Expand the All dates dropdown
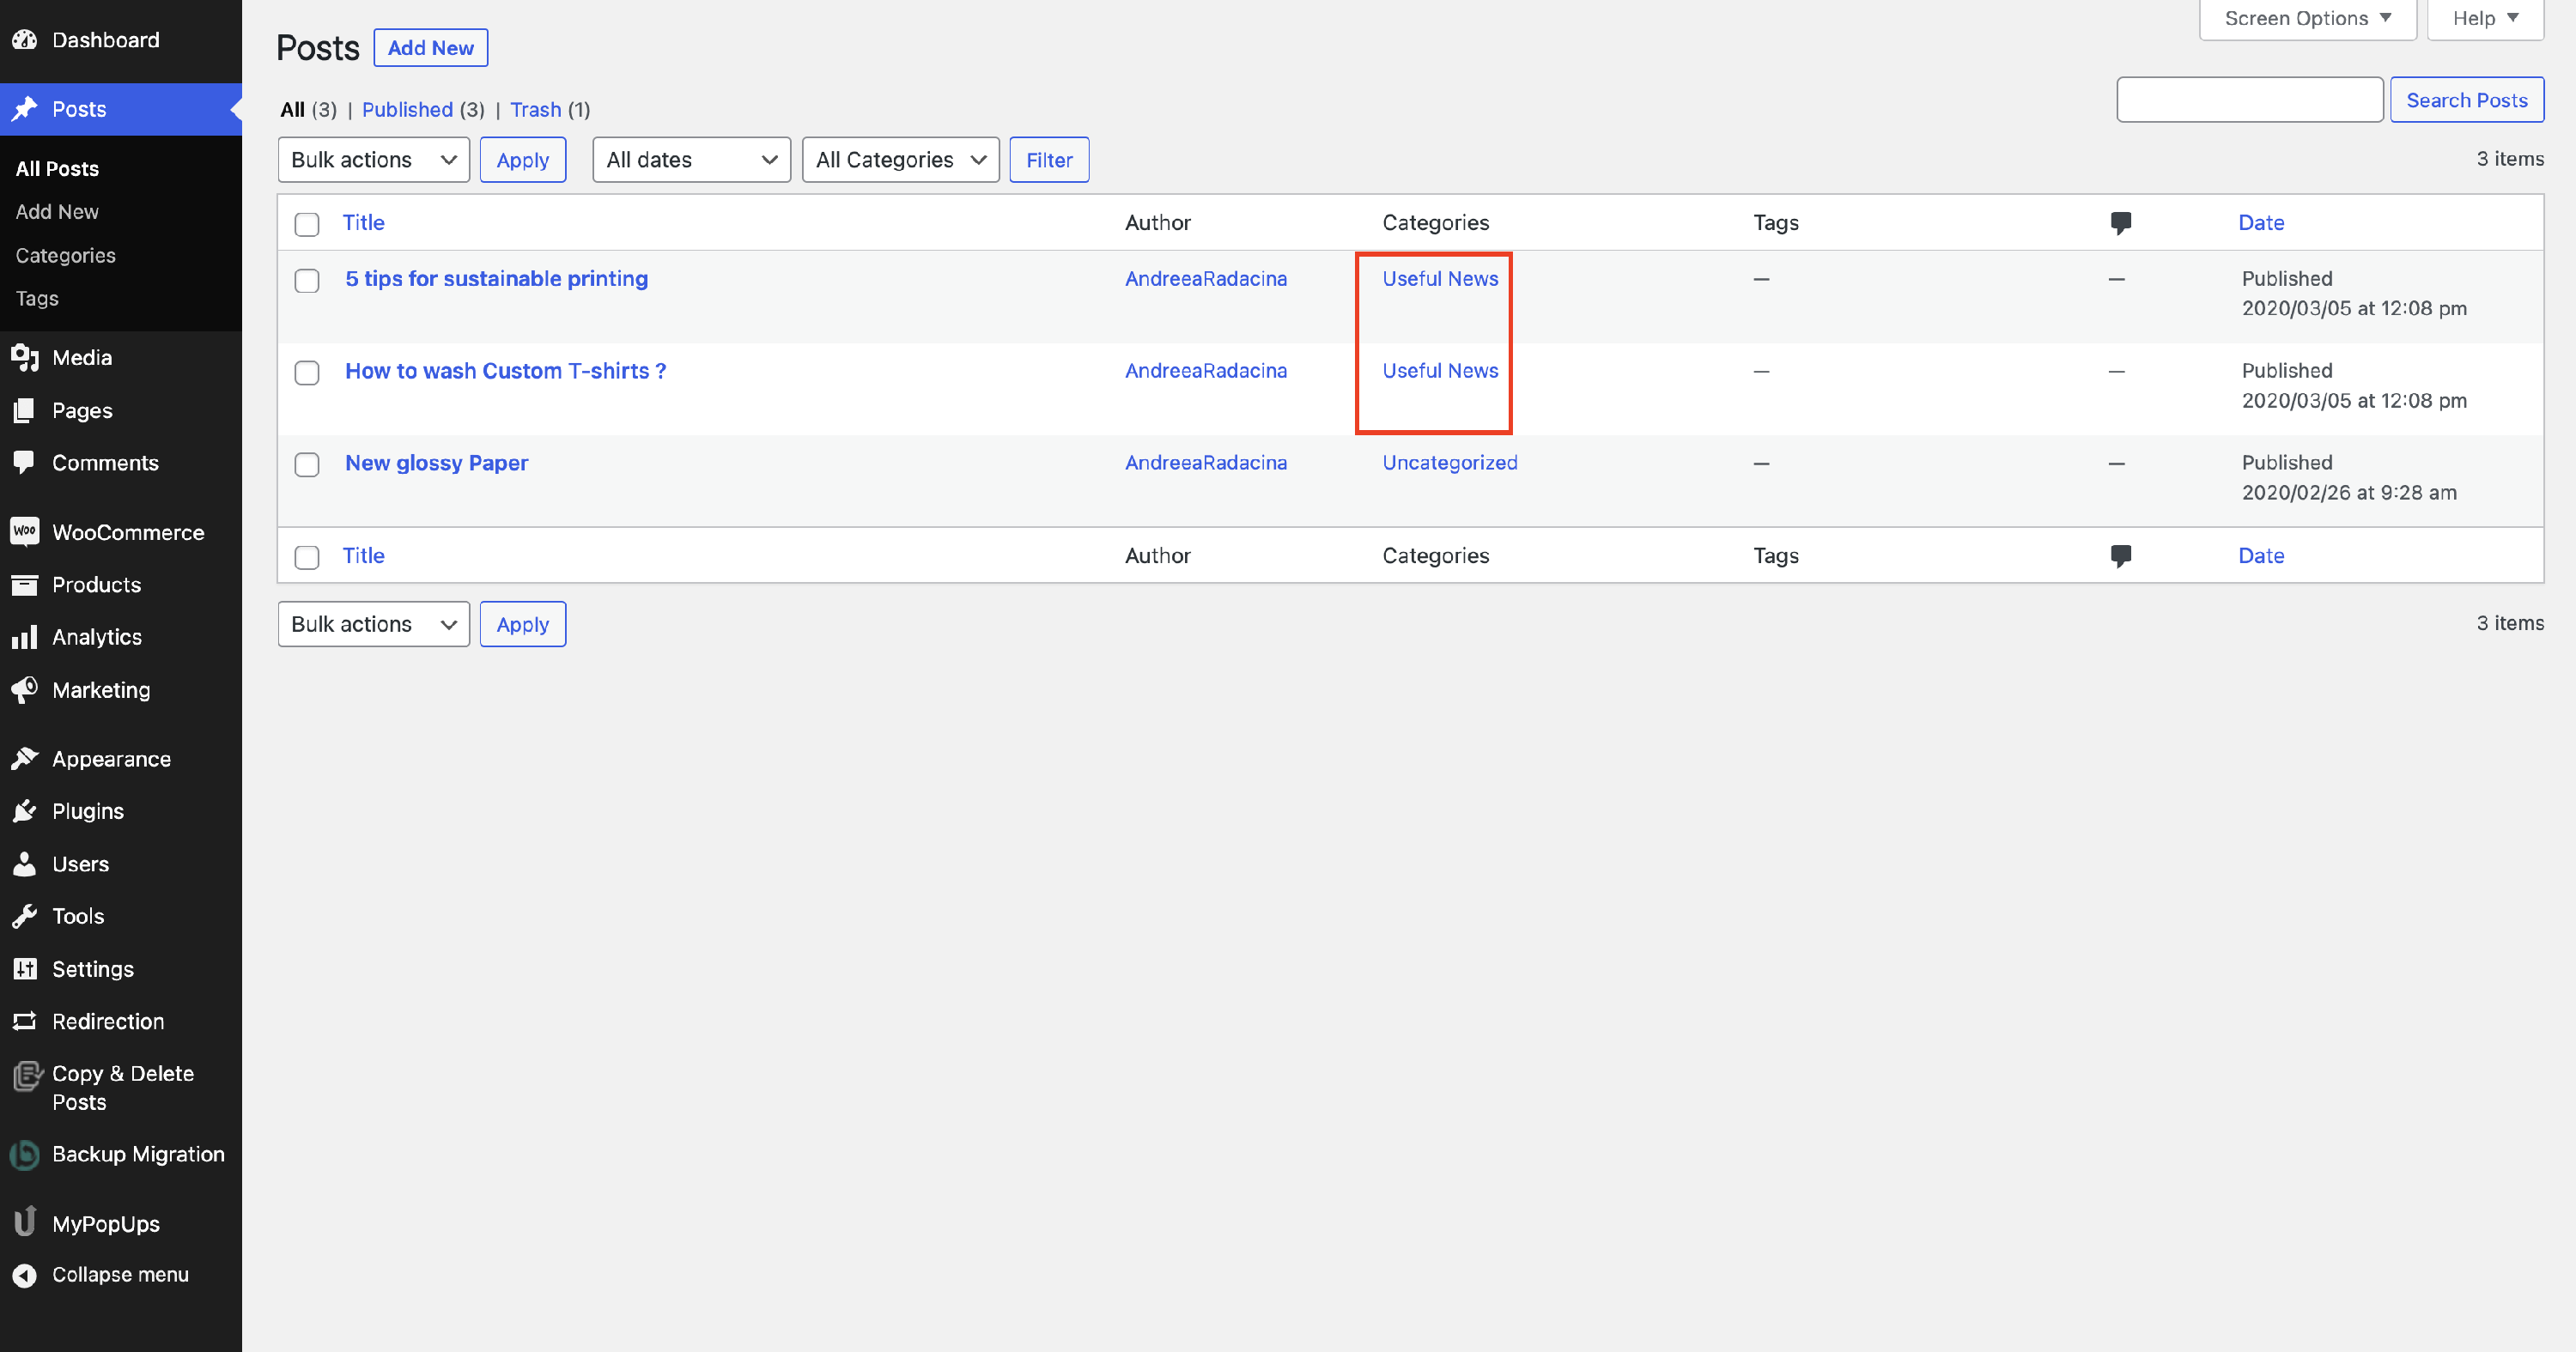Image resolution: width=2576 pixels, height=1352 pixels. point(691,160)
